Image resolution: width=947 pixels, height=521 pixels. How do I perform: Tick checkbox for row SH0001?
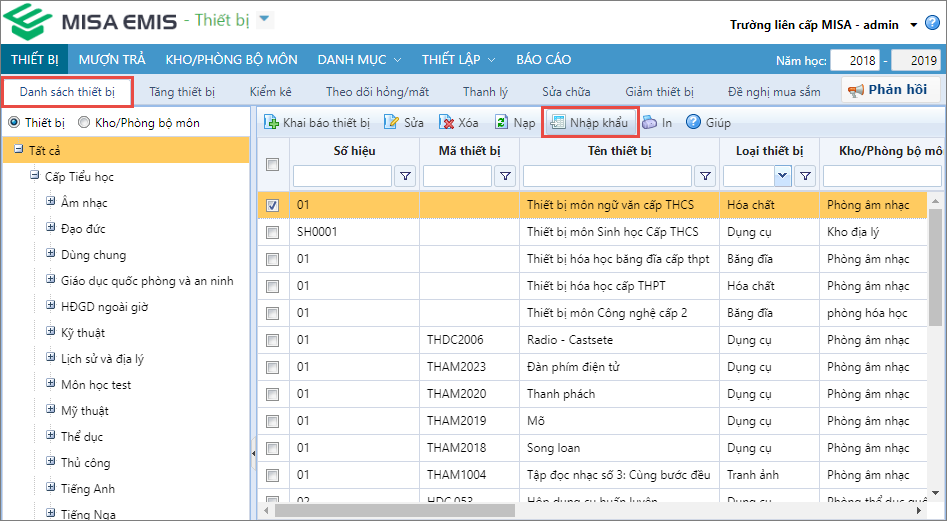point(273,232)
